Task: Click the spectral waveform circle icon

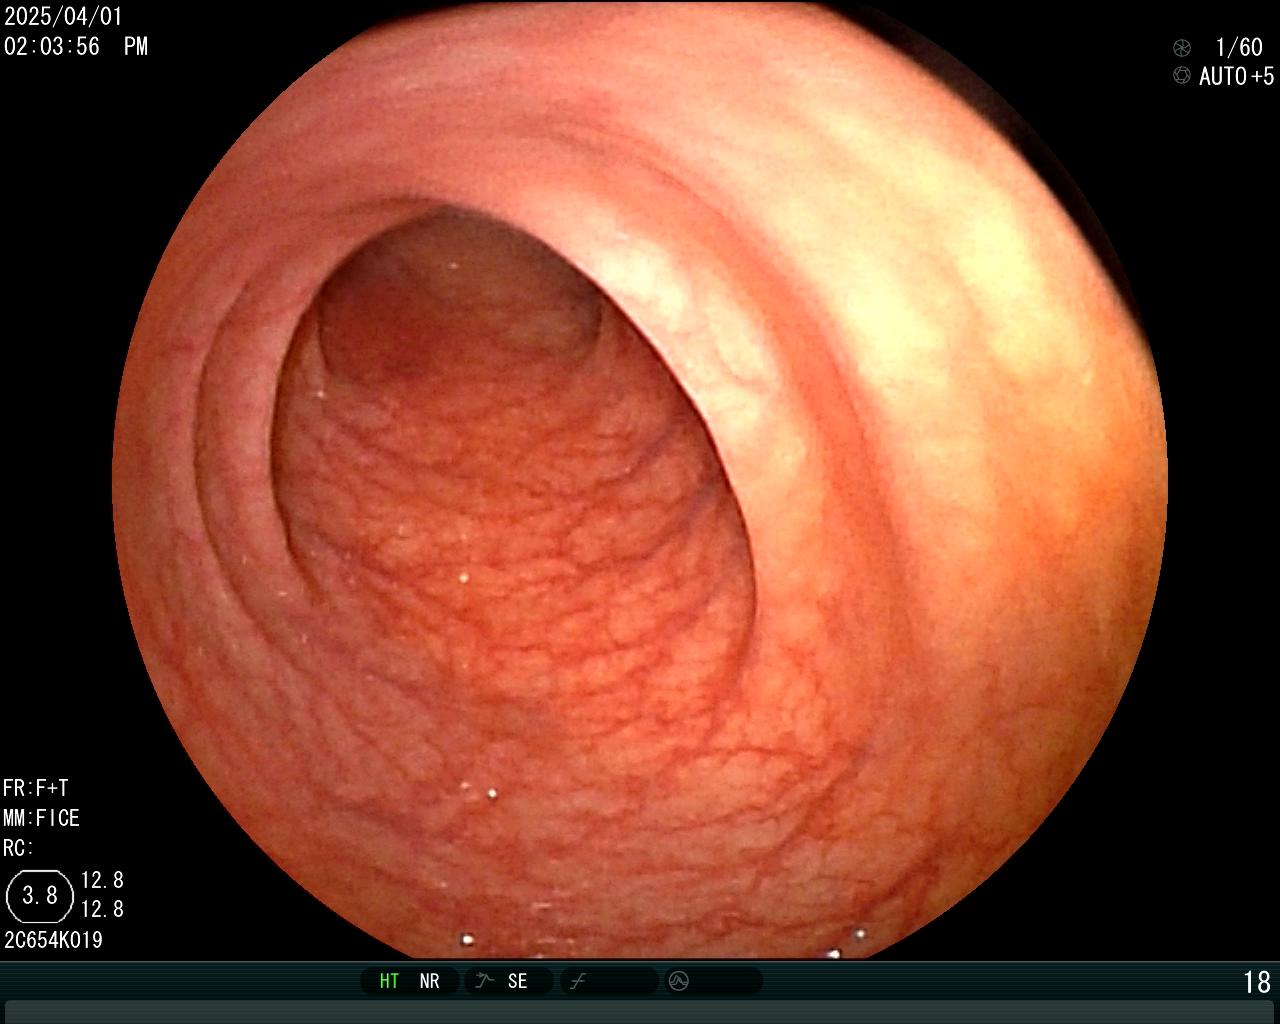Action: pyautogui.click(x=678, y=981)
